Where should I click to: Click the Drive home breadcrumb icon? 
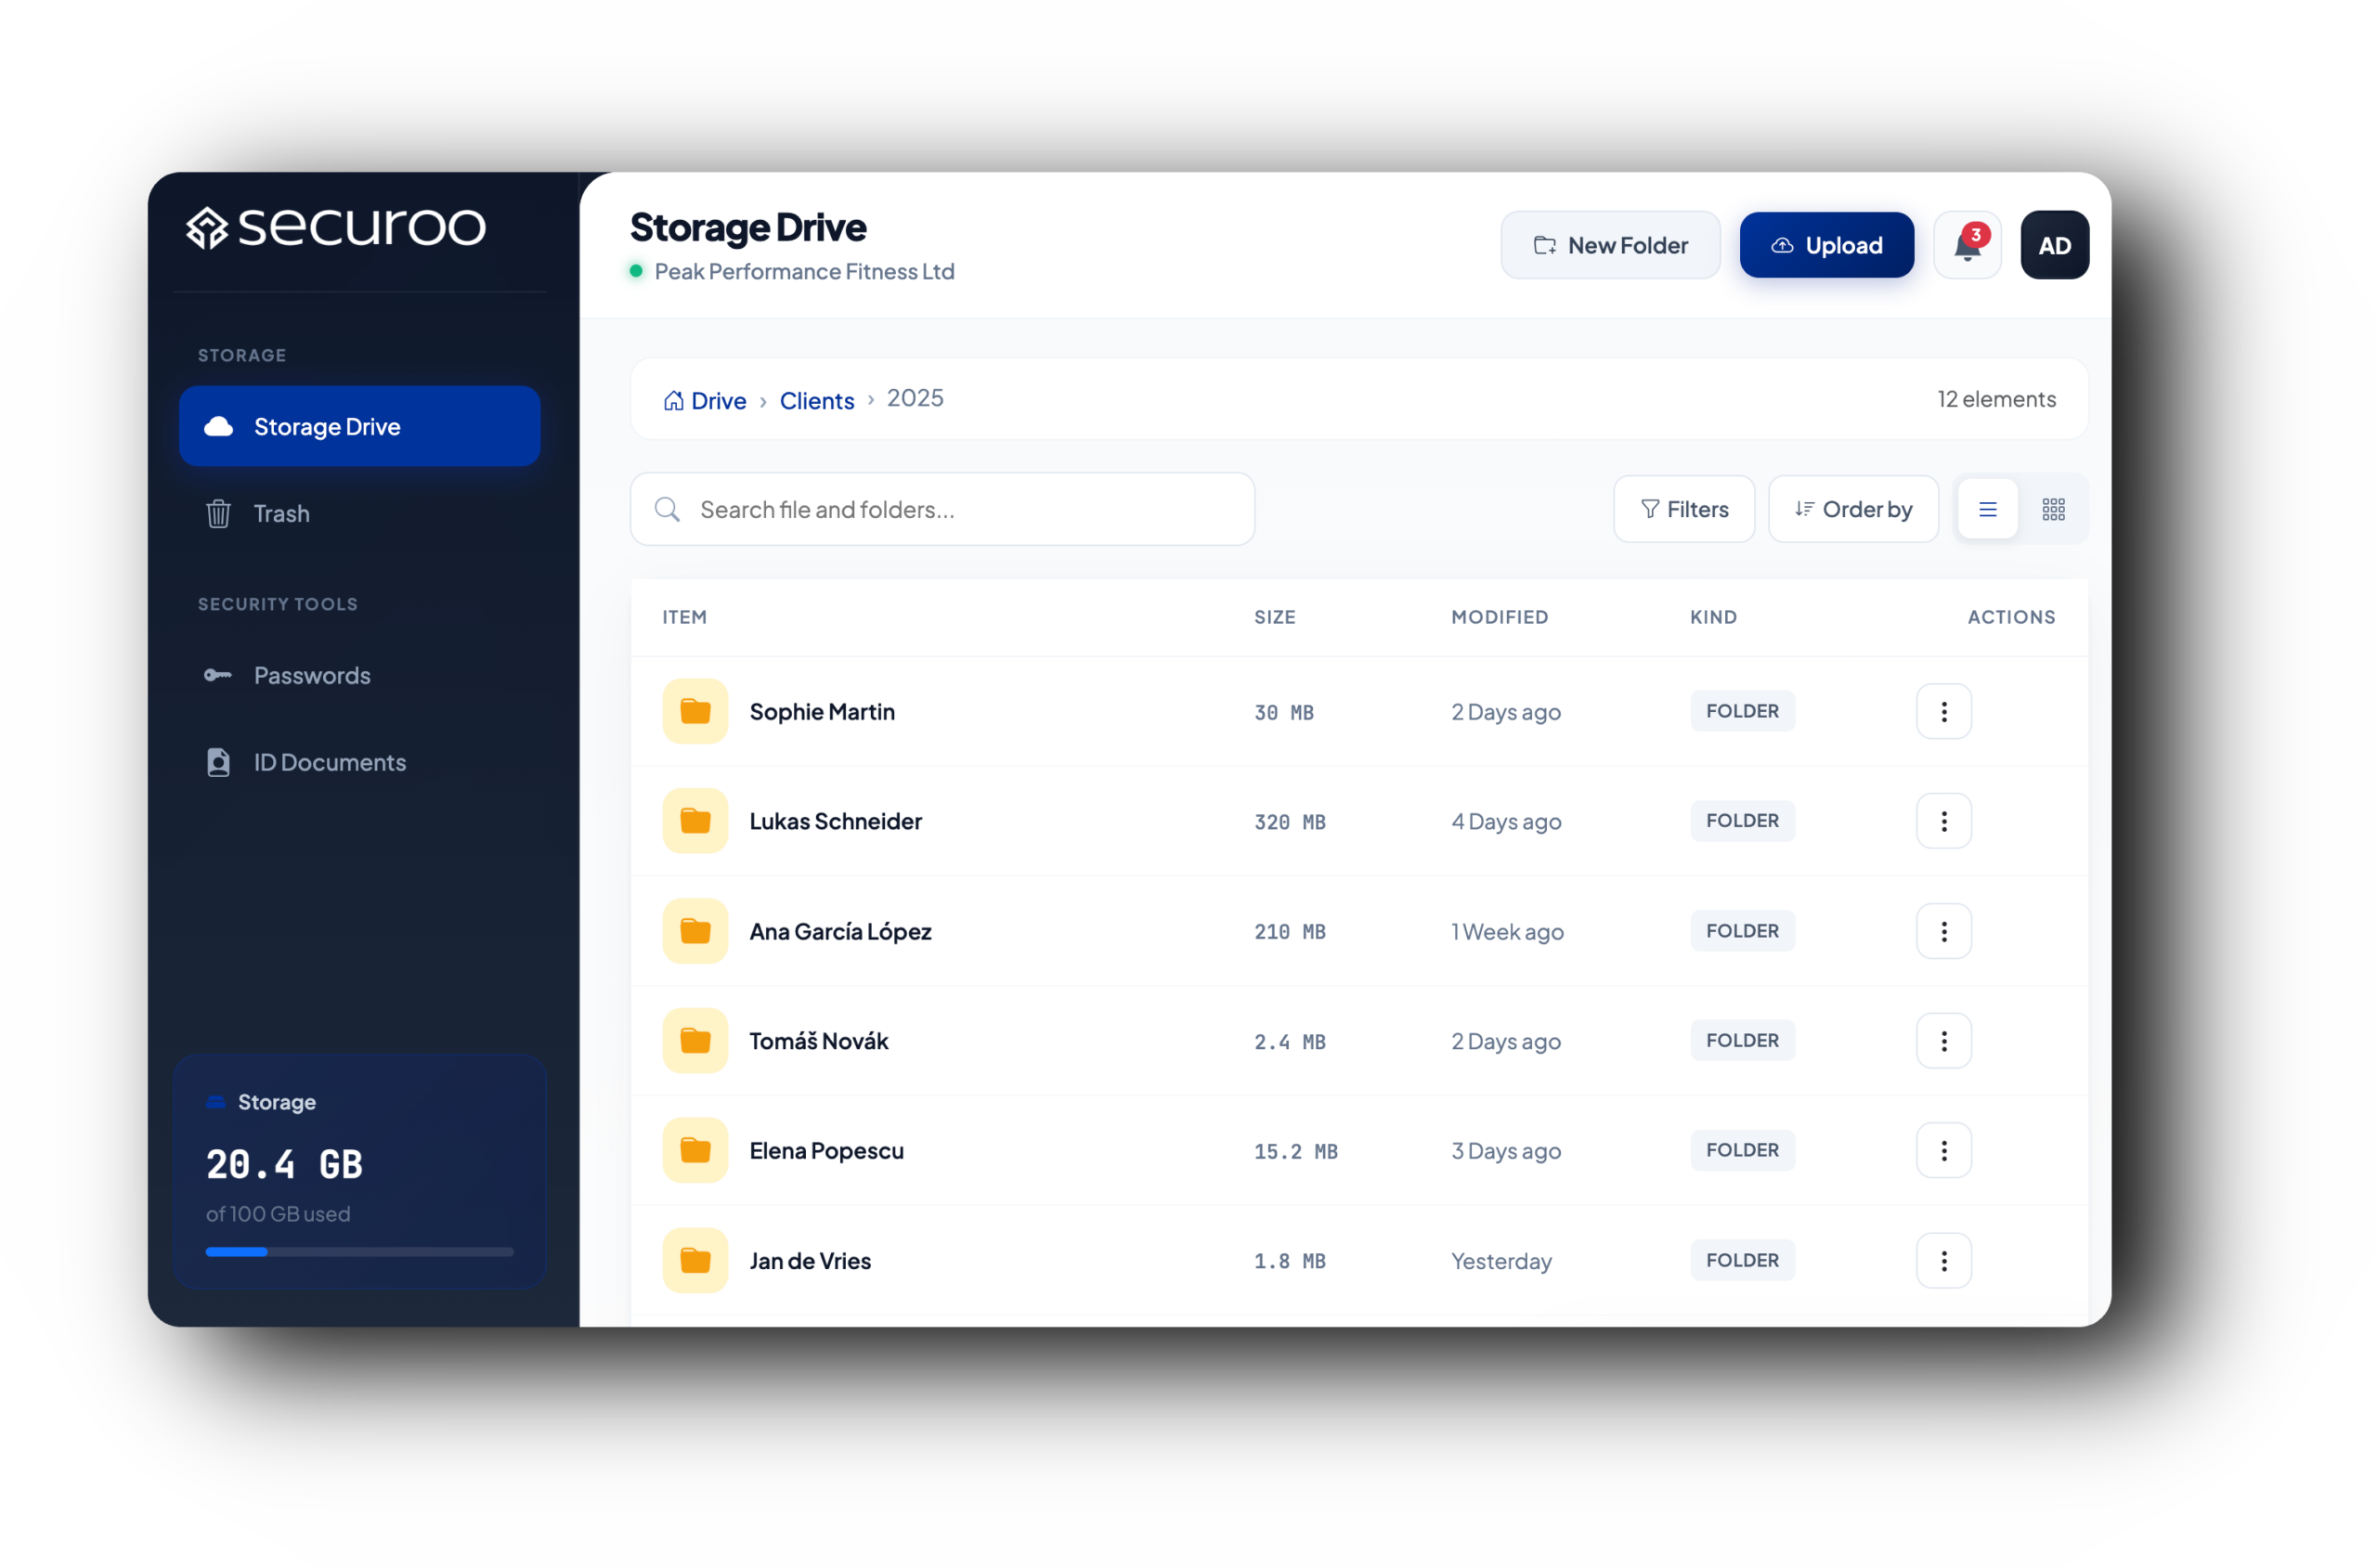click(x=674, y=401)
